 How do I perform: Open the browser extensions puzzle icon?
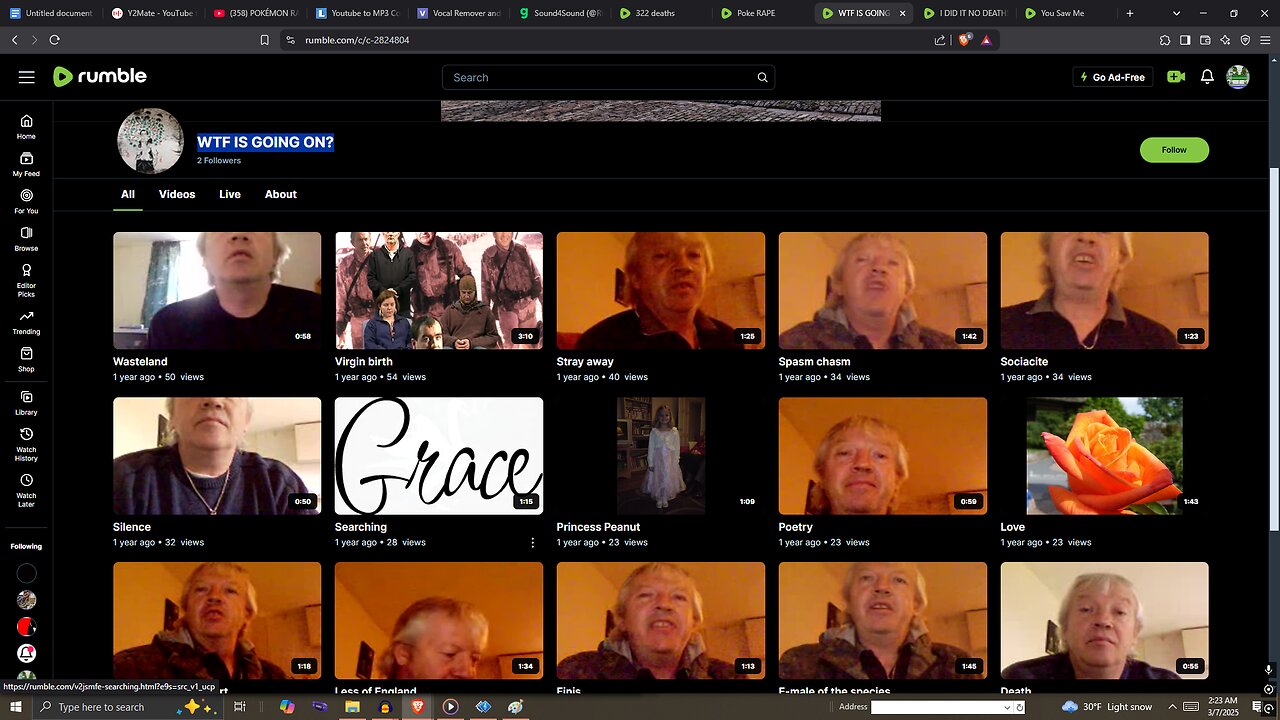pos(1165,40)
